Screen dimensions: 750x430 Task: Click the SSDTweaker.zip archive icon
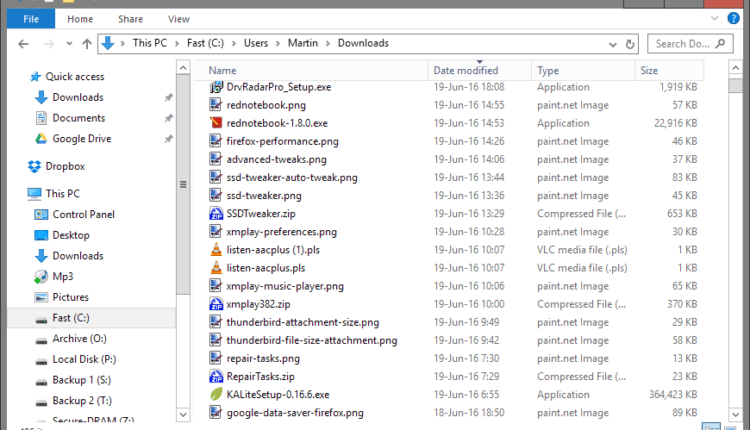pyautogui.click(x=216, y=213)
